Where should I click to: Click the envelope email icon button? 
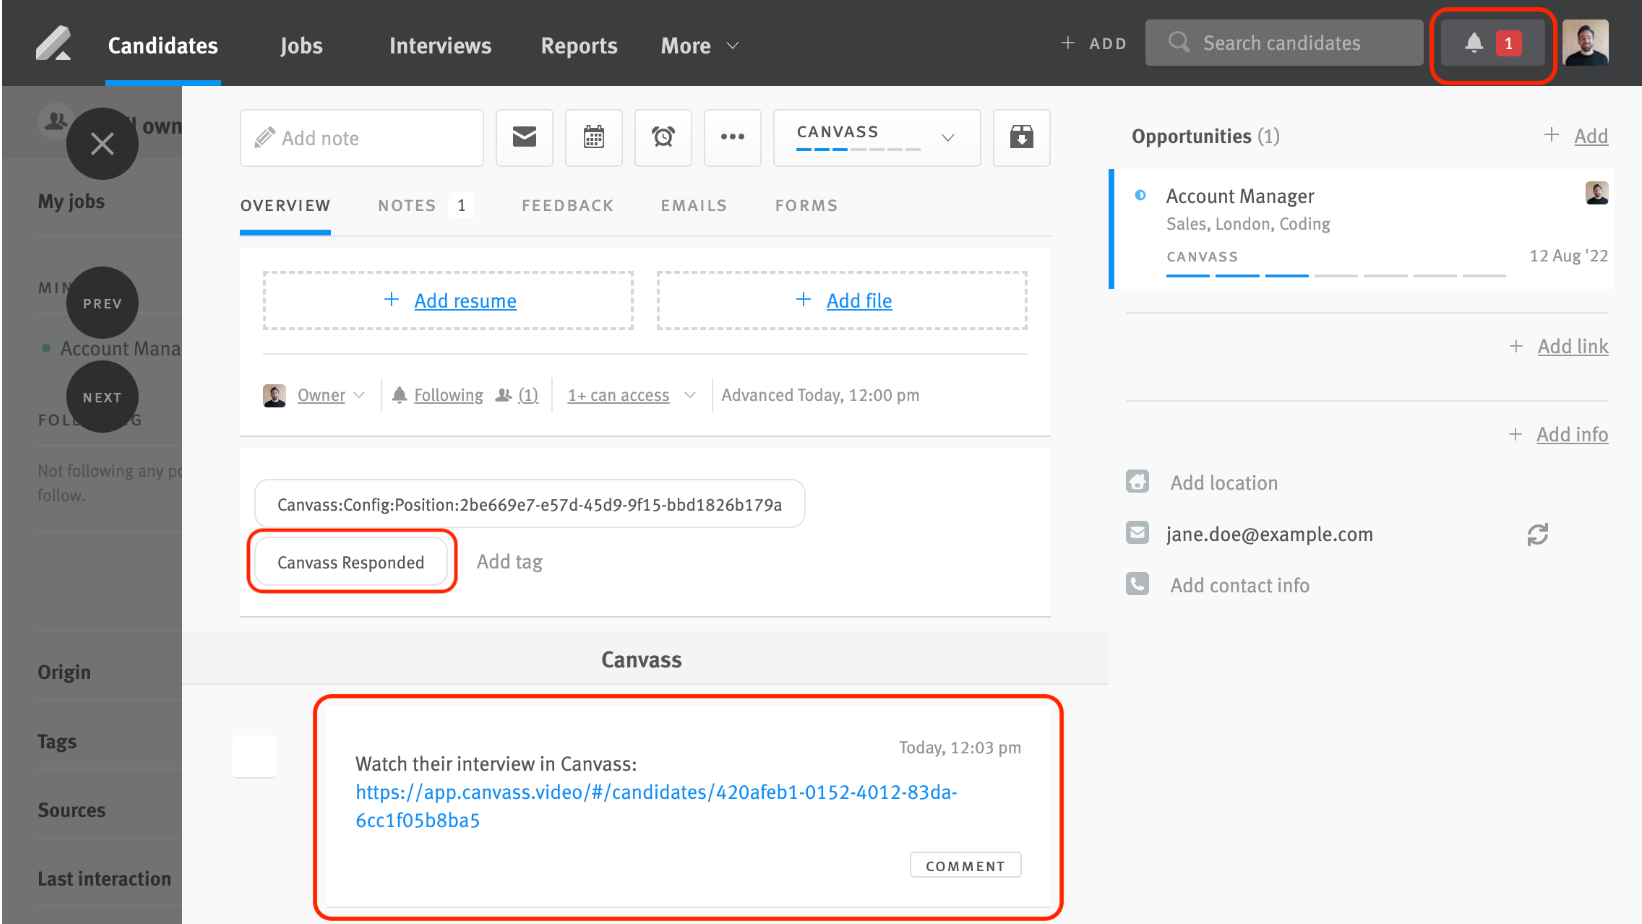(x=524, y=137)
